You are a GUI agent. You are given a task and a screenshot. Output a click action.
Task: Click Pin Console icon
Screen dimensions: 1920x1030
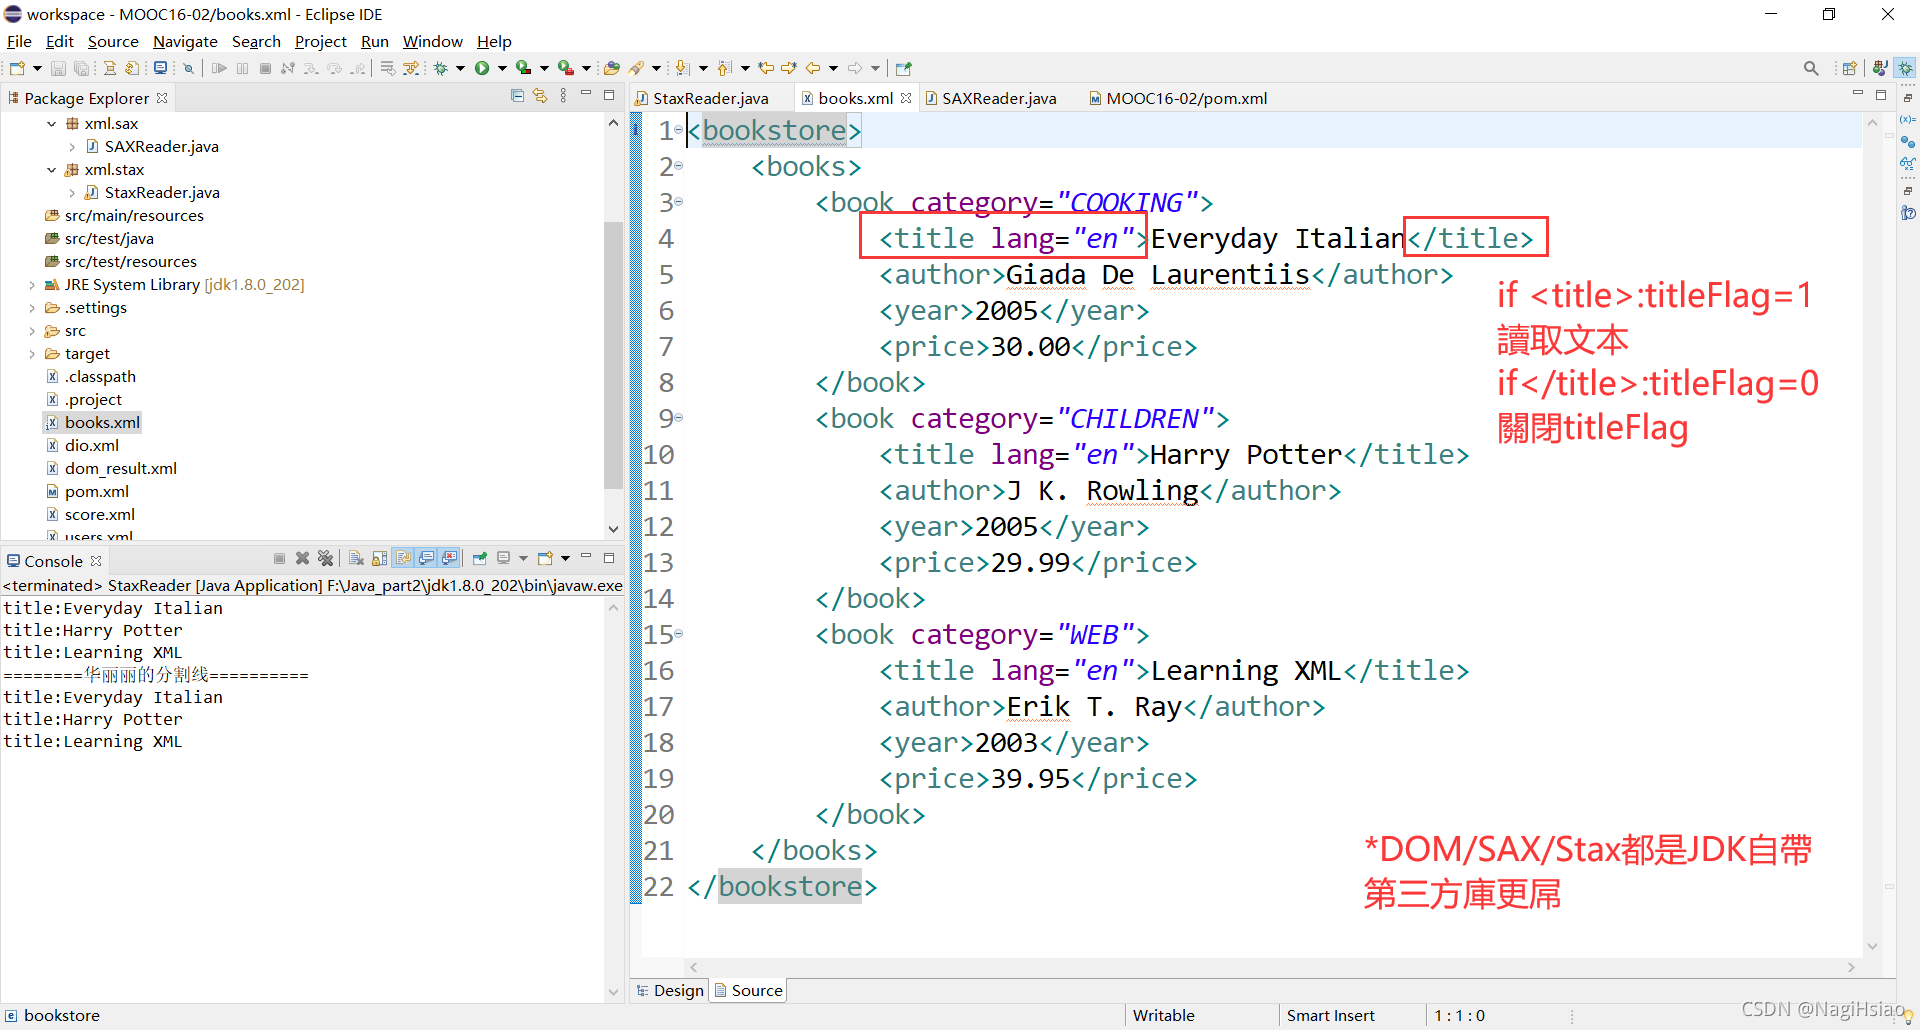pyautogui.click(x=480, y=558)
